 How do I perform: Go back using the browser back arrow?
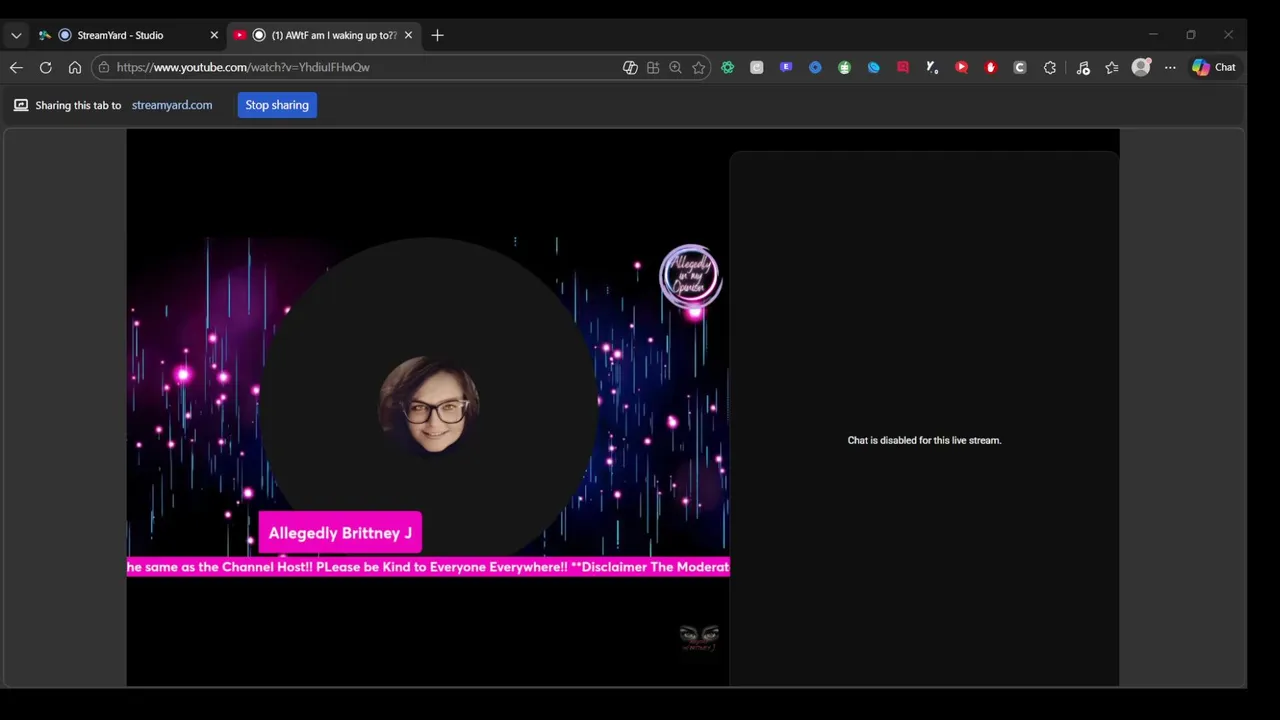tap(16, 67)
